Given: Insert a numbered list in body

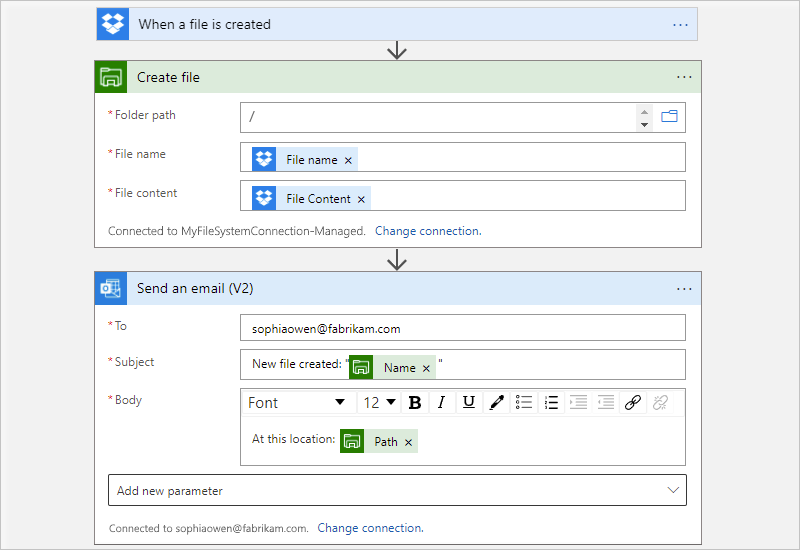Looking at the screenshot, I should tap(551, 403).
